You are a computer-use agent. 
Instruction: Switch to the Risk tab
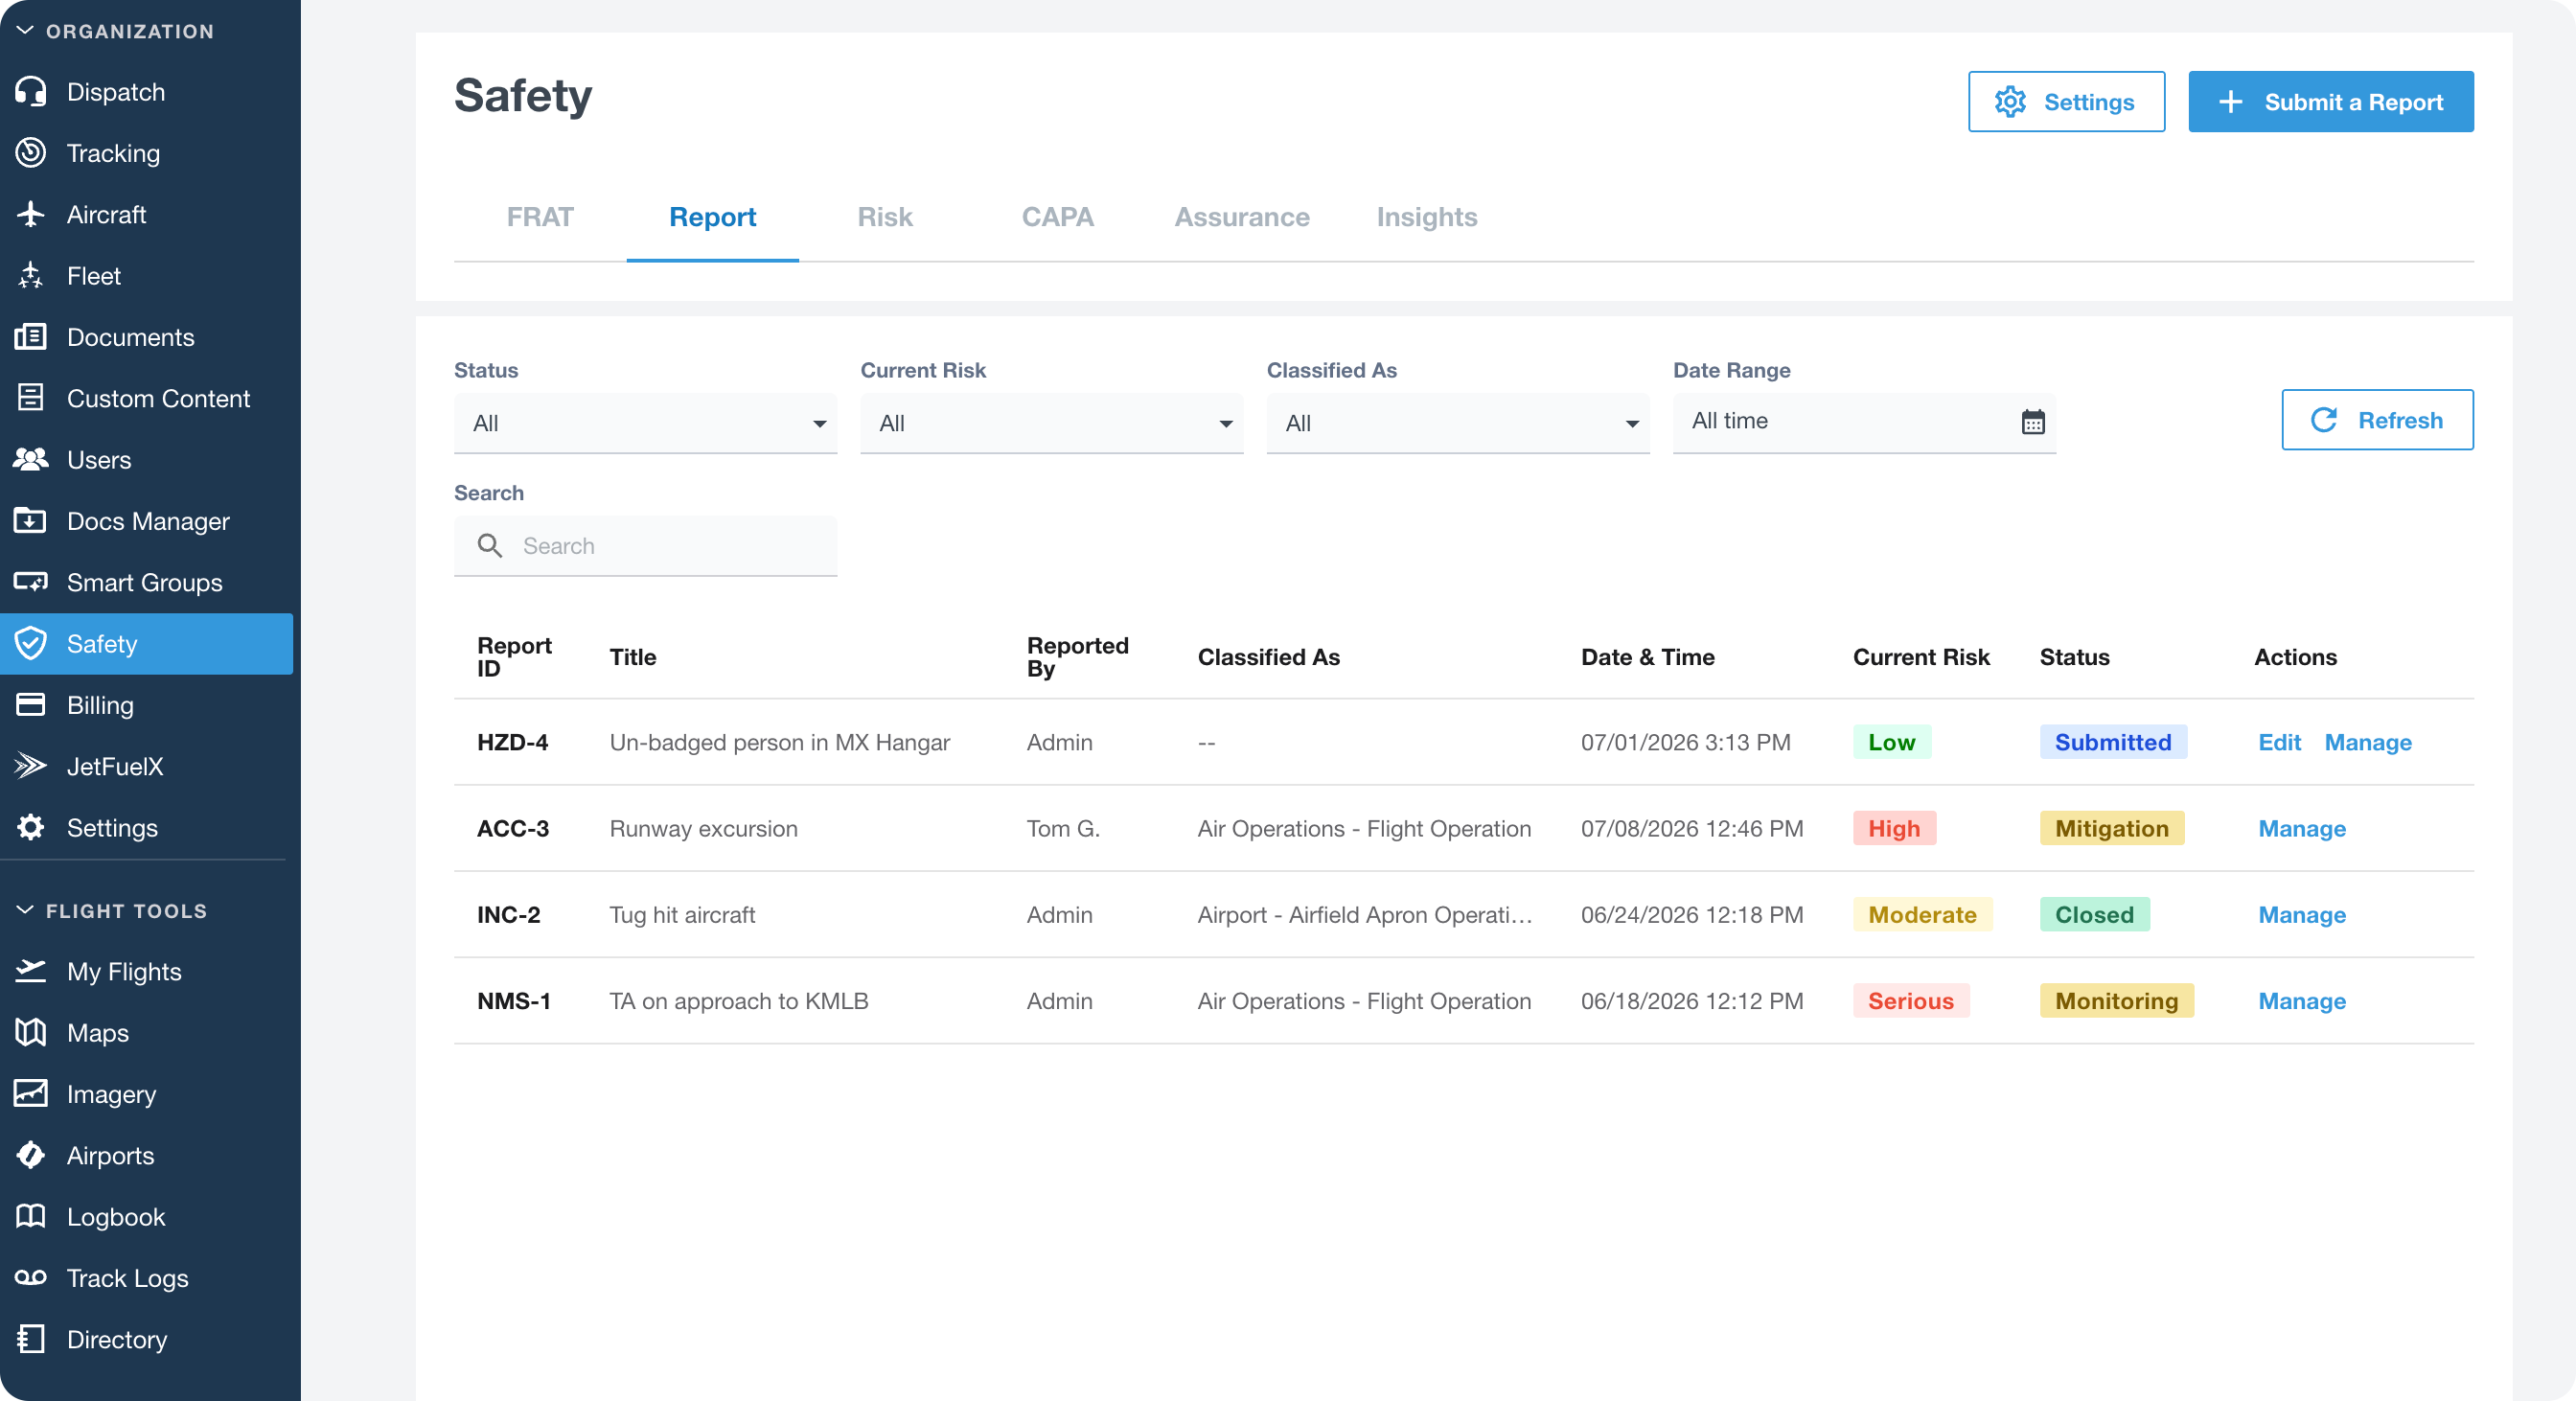(x=885, y=217)
